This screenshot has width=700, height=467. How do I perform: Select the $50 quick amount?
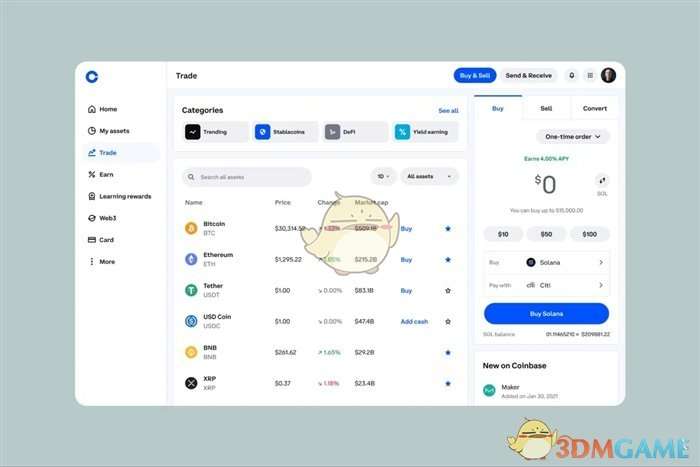click(546, 234)
